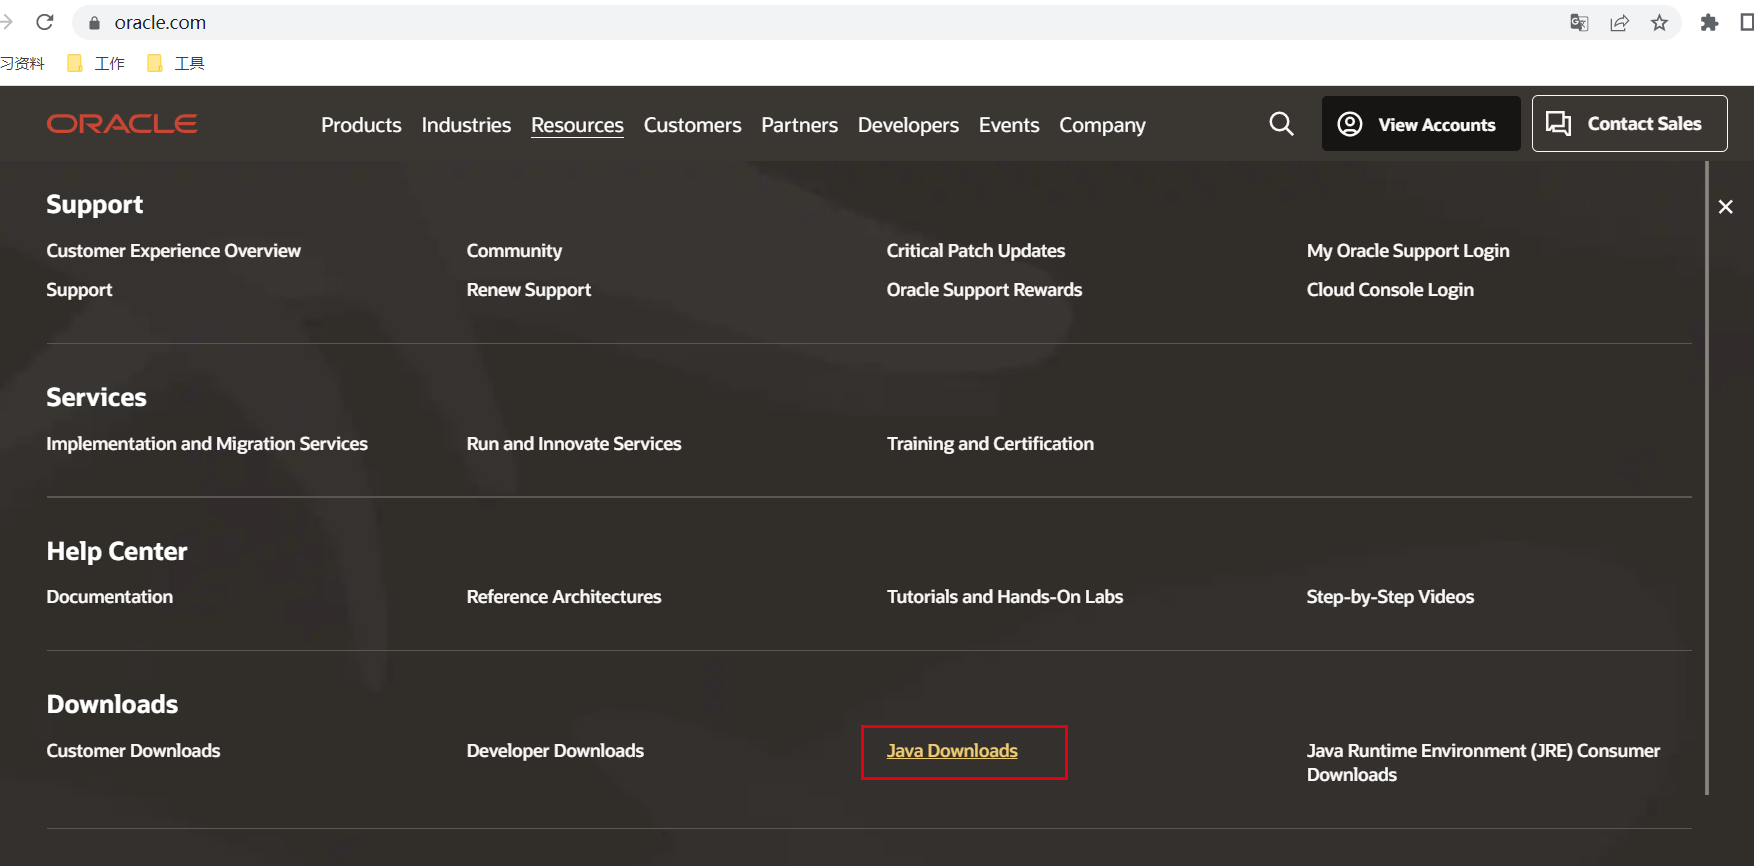Image resolution: width=1754 pixels, height=866 pixels.
Task: Click the Downloads section heading
Action: click(x=112, y=705)
